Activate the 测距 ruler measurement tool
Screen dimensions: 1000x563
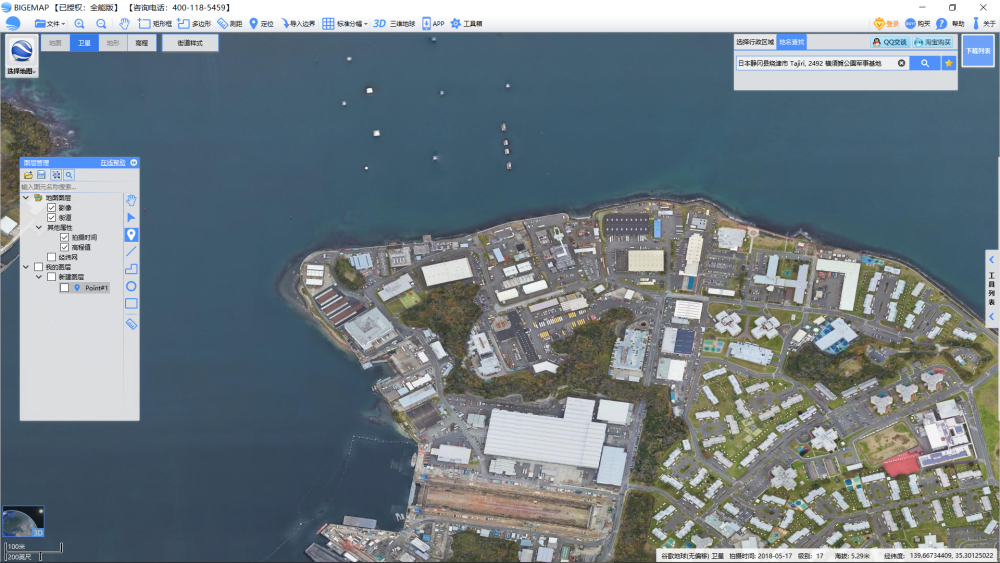coord(229,23)
